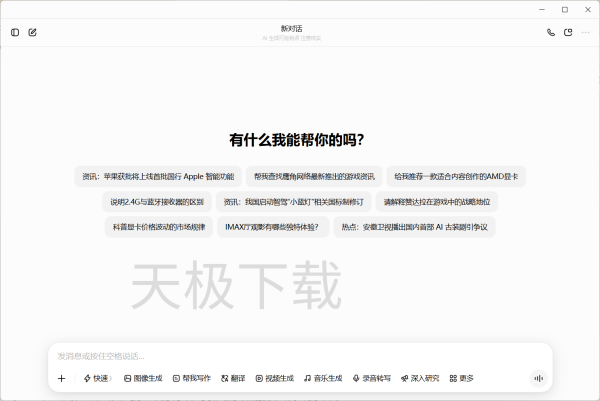
Task: Open the three-dot more options menu in the header
Action: coord(585,33)
